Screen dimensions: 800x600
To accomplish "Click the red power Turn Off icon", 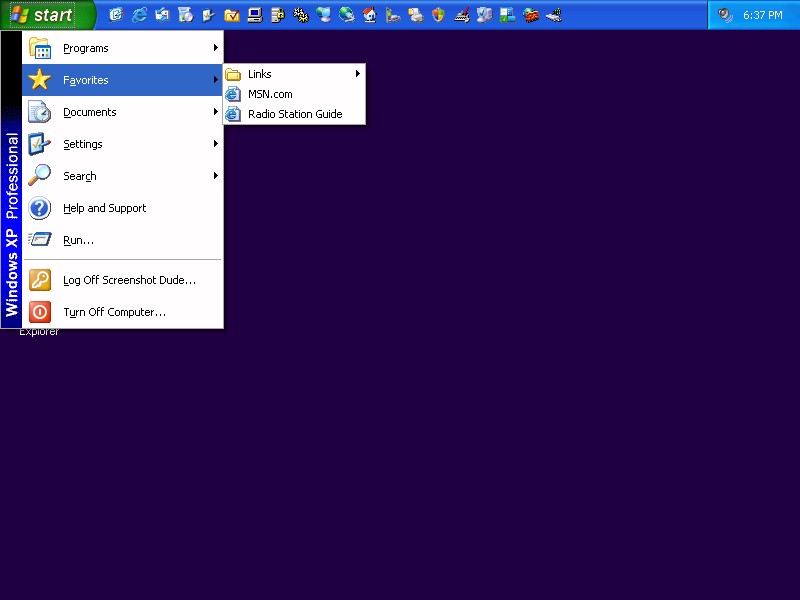I will click(x=40, y=312).
